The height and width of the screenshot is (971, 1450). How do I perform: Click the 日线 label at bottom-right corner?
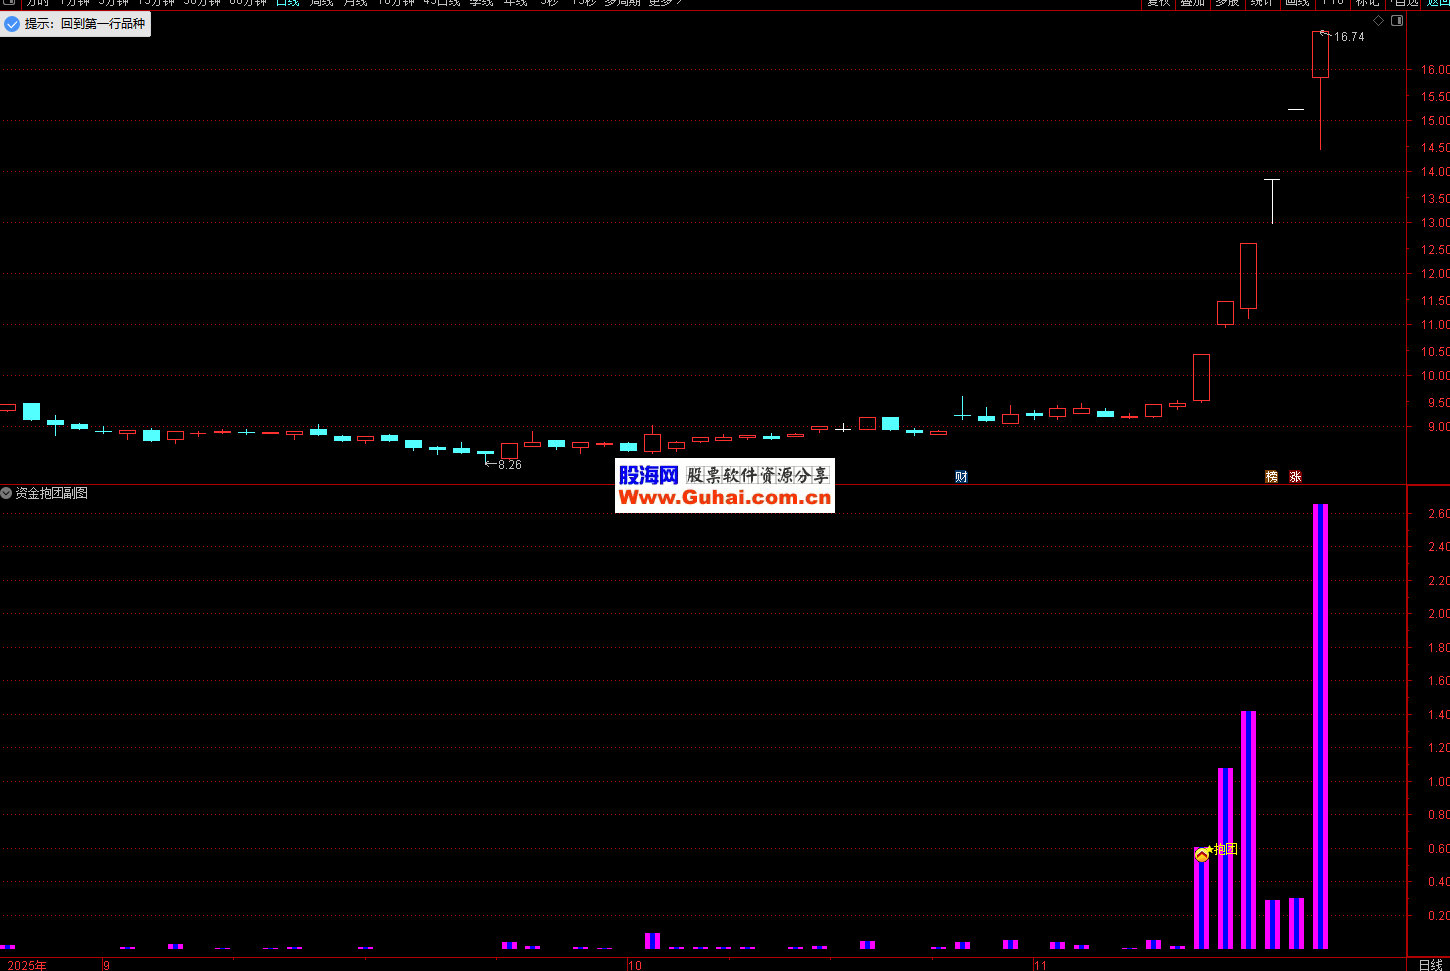click(1430, 964)
